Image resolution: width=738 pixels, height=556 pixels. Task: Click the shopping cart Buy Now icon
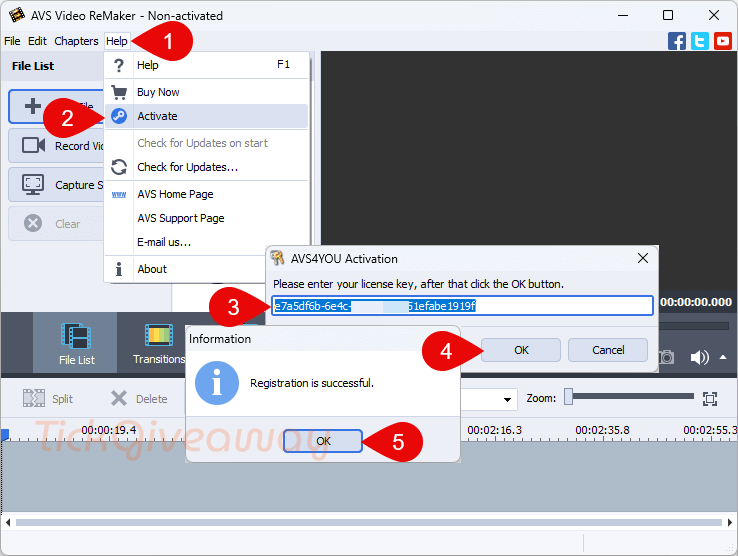(119, 92)
